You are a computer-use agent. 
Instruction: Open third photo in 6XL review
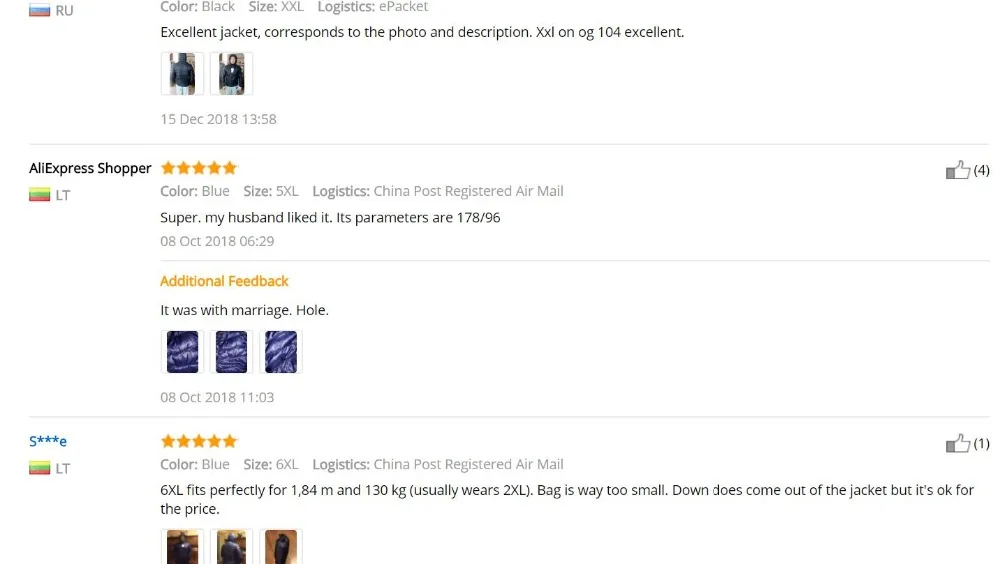[x=281, y=547]
